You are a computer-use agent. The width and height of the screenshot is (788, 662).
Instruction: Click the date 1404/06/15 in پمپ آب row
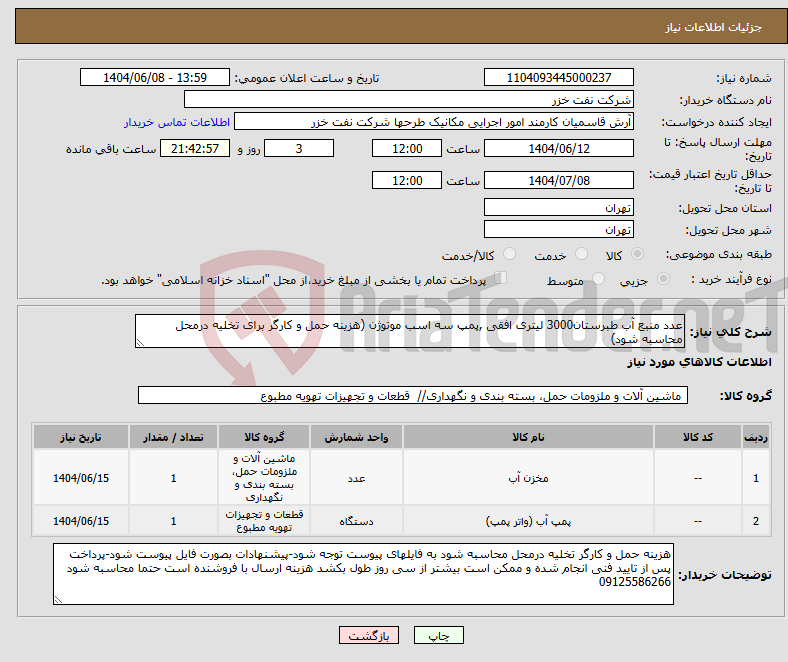click(x=81, y=521)
